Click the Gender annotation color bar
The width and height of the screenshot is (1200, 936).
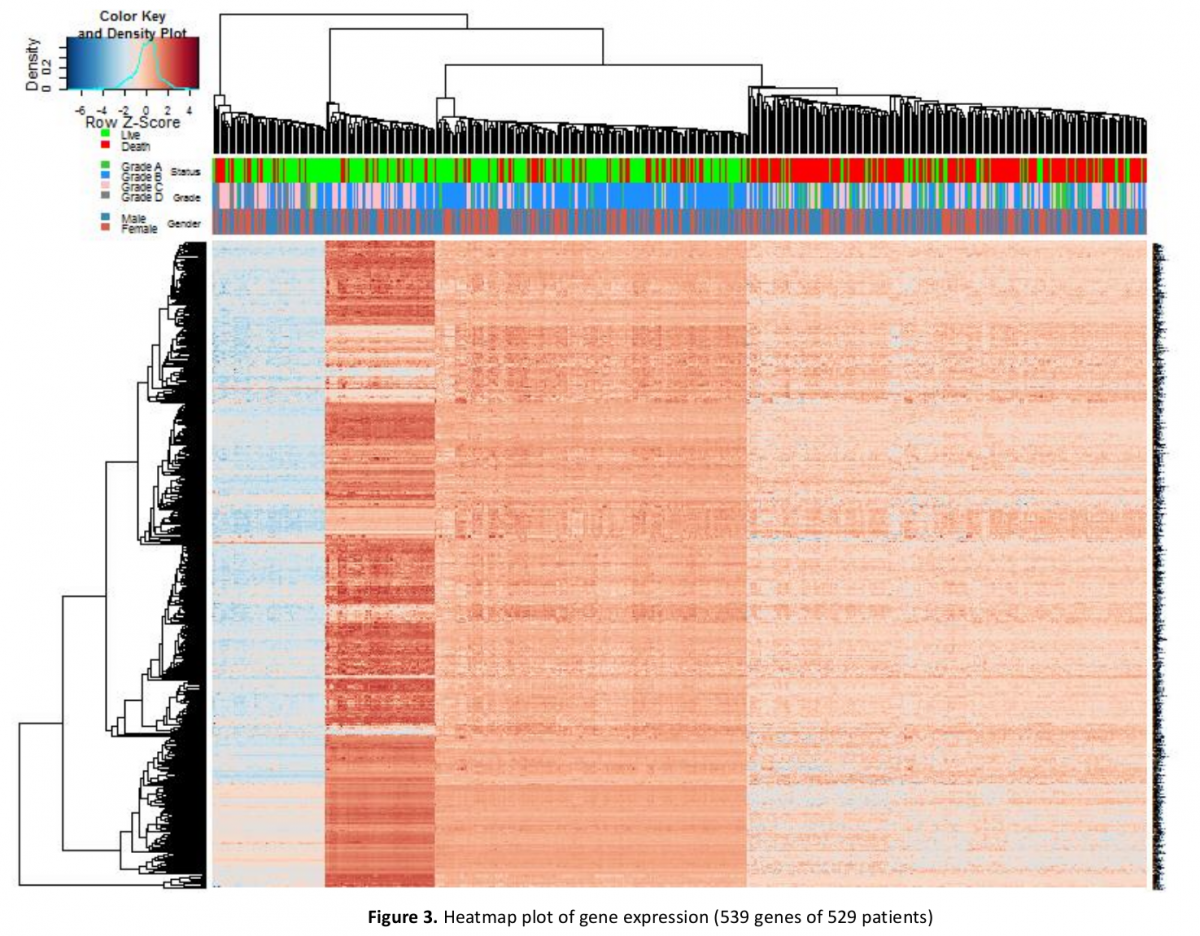pyautogui.click(x=680, y=221)
